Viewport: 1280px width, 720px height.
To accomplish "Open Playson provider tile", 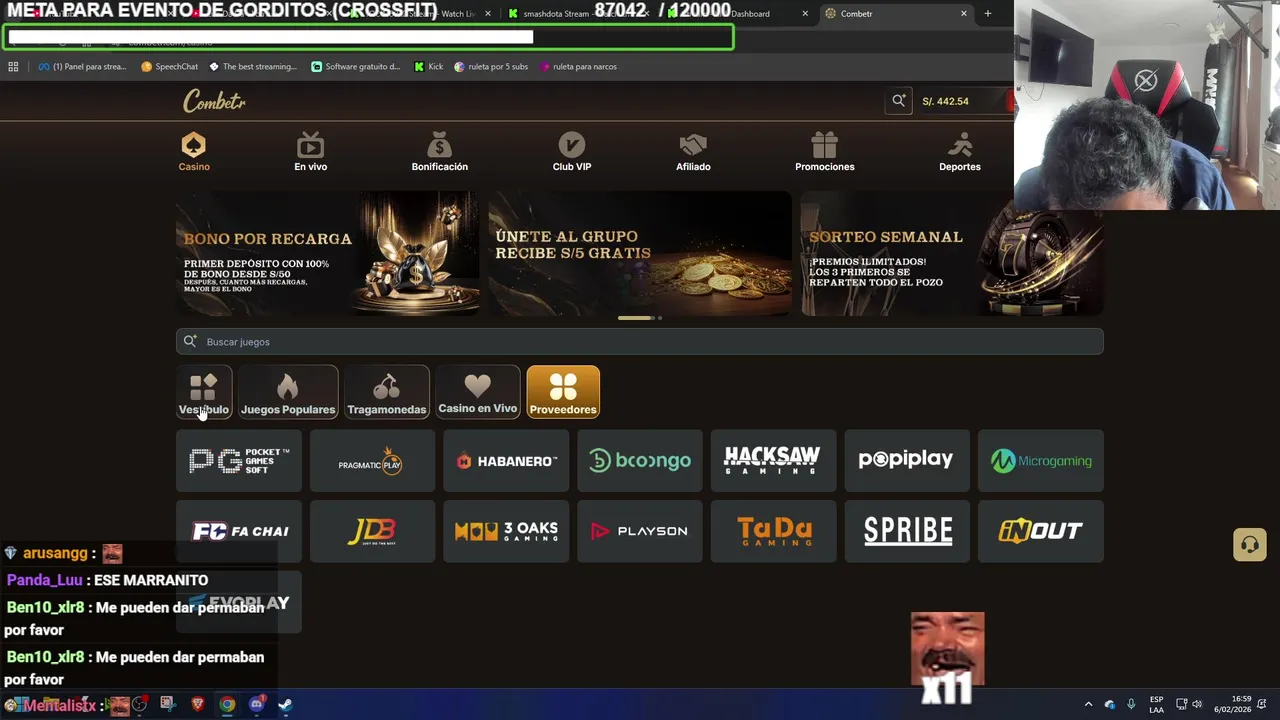I will pyautogui.click(x=640, y=531).
